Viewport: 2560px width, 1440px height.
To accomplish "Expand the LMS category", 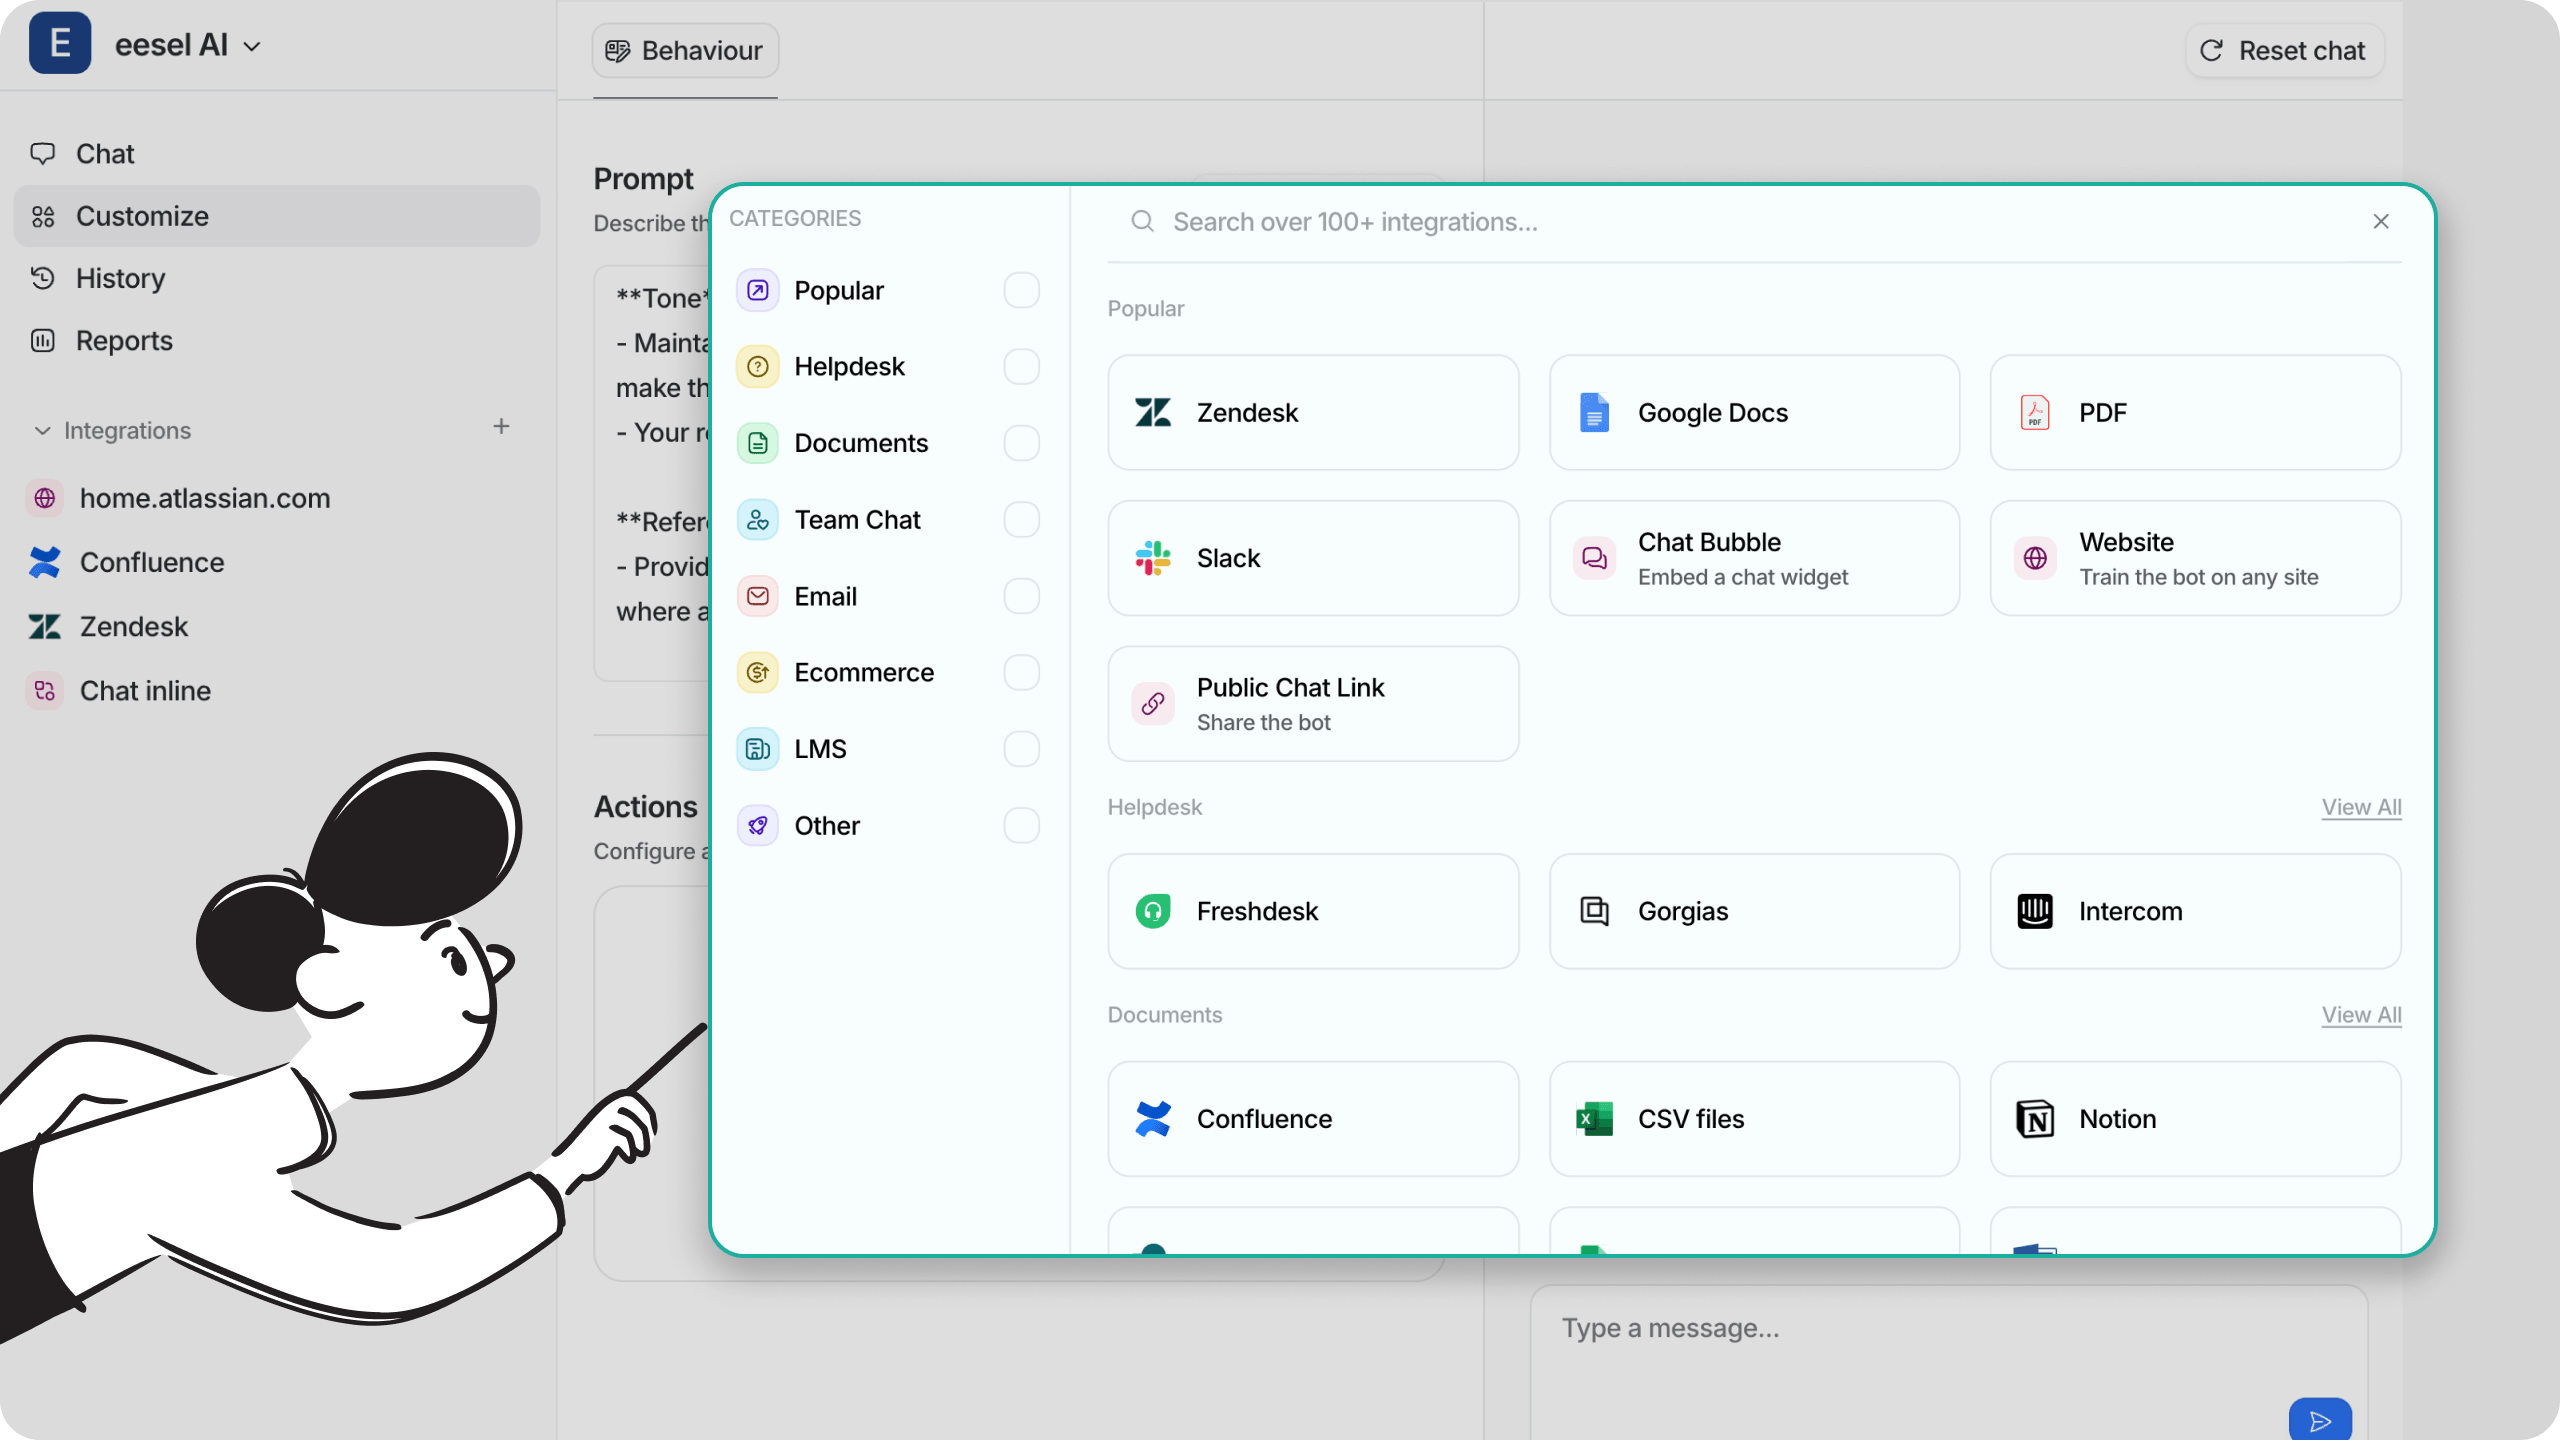I will pyautogui.click(x=819, y=747).
